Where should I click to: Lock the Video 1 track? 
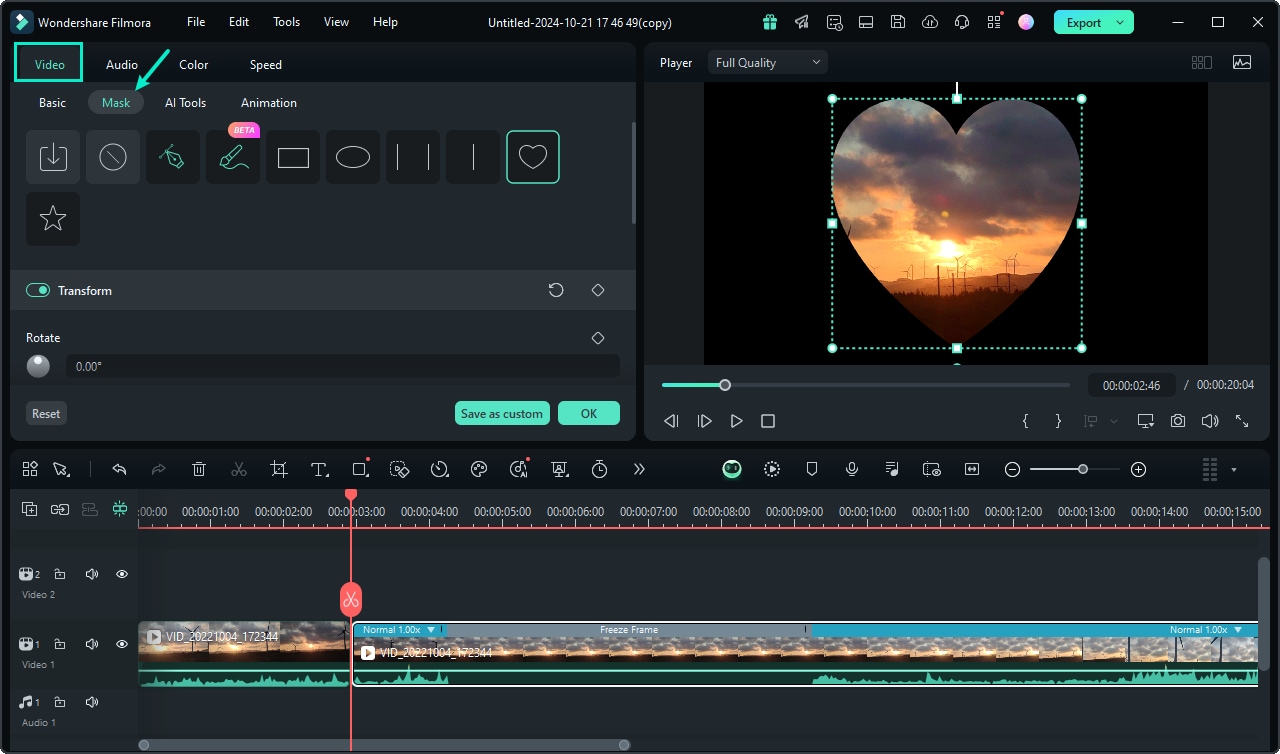[60, 644]
